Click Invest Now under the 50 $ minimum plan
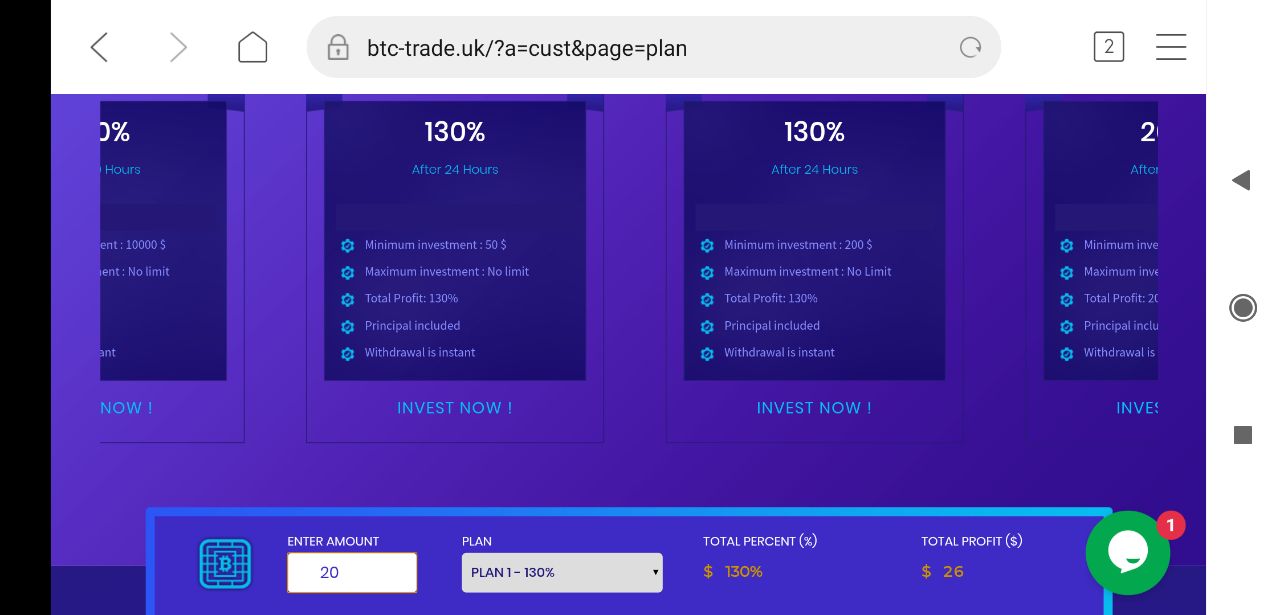Viewport: 1280px width, 615px height. tap(454, 408)
